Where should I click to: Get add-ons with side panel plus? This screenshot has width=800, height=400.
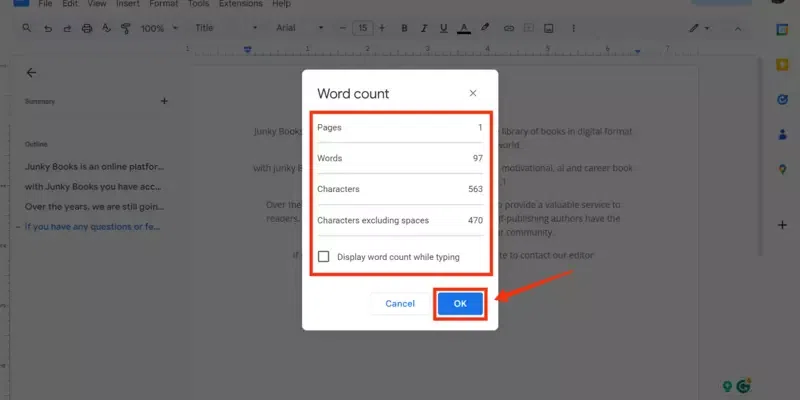click(782, 225)
